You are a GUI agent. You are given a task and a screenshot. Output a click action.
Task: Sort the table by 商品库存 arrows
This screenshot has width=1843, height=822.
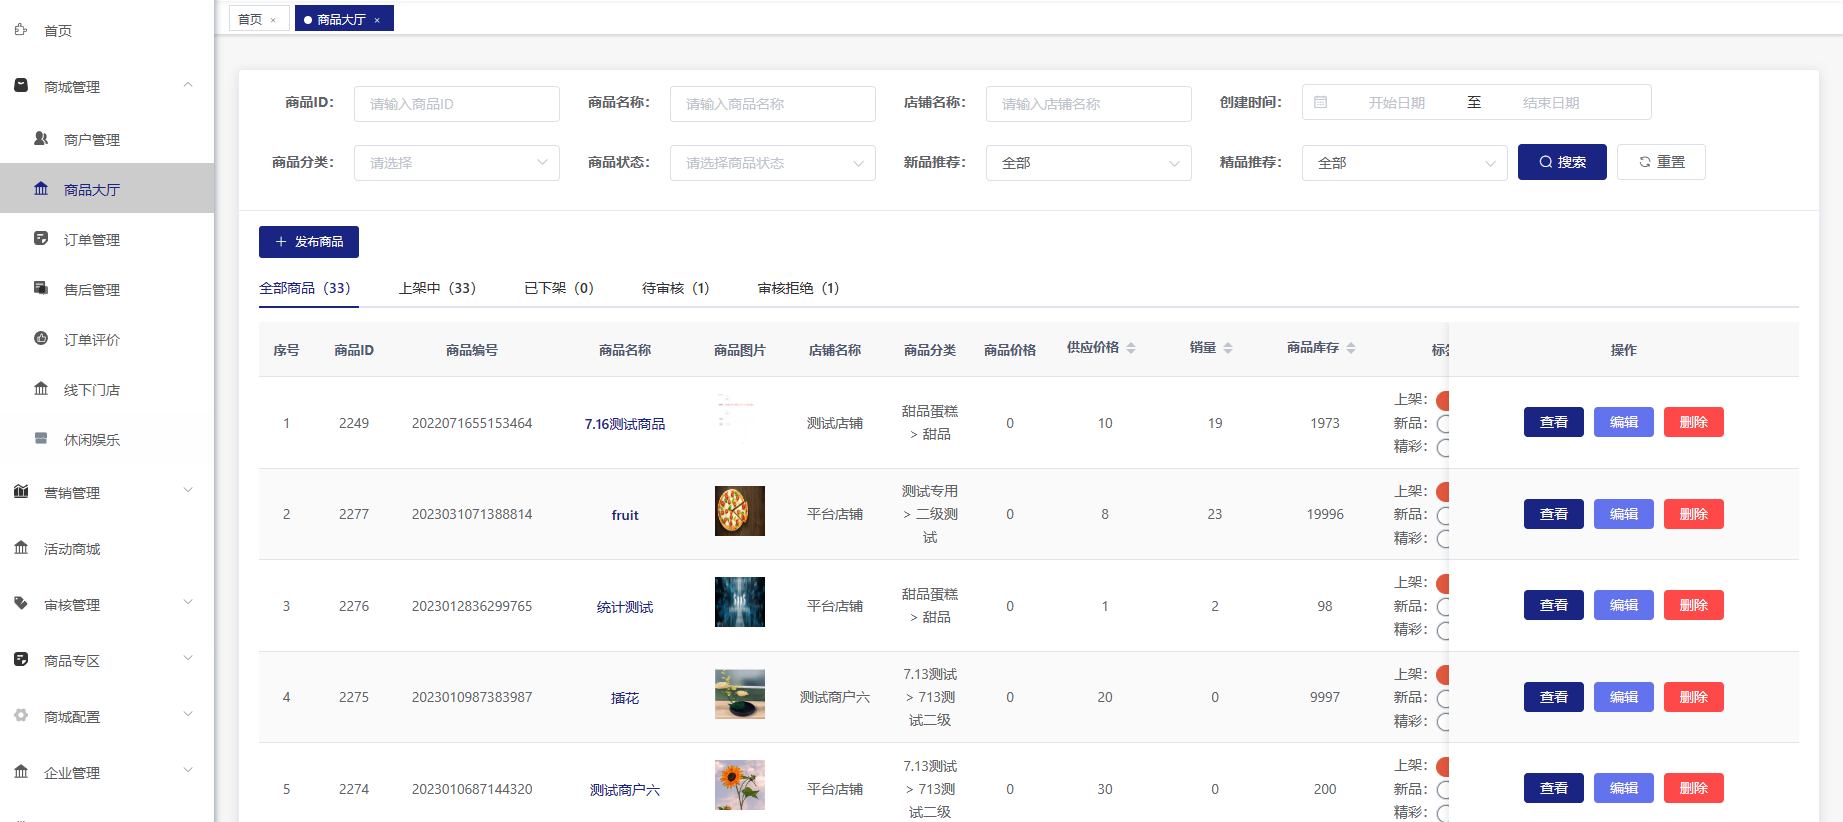(1351, 348)
